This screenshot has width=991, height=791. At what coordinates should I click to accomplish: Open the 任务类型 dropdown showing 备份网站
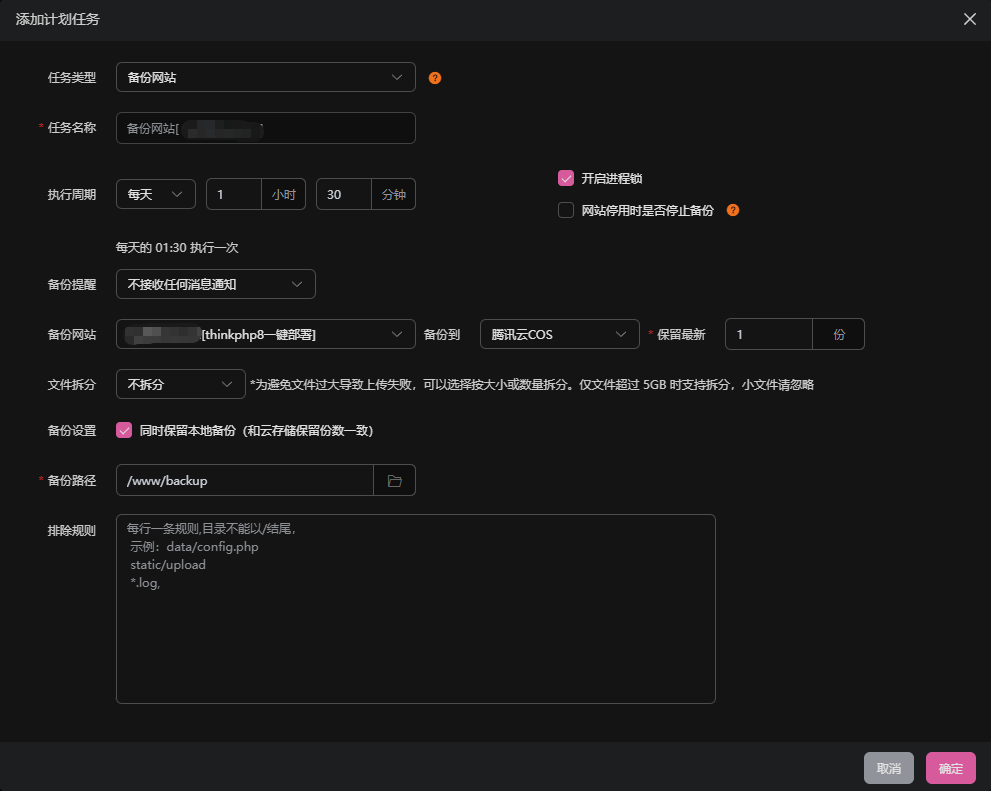pos(265,77)
